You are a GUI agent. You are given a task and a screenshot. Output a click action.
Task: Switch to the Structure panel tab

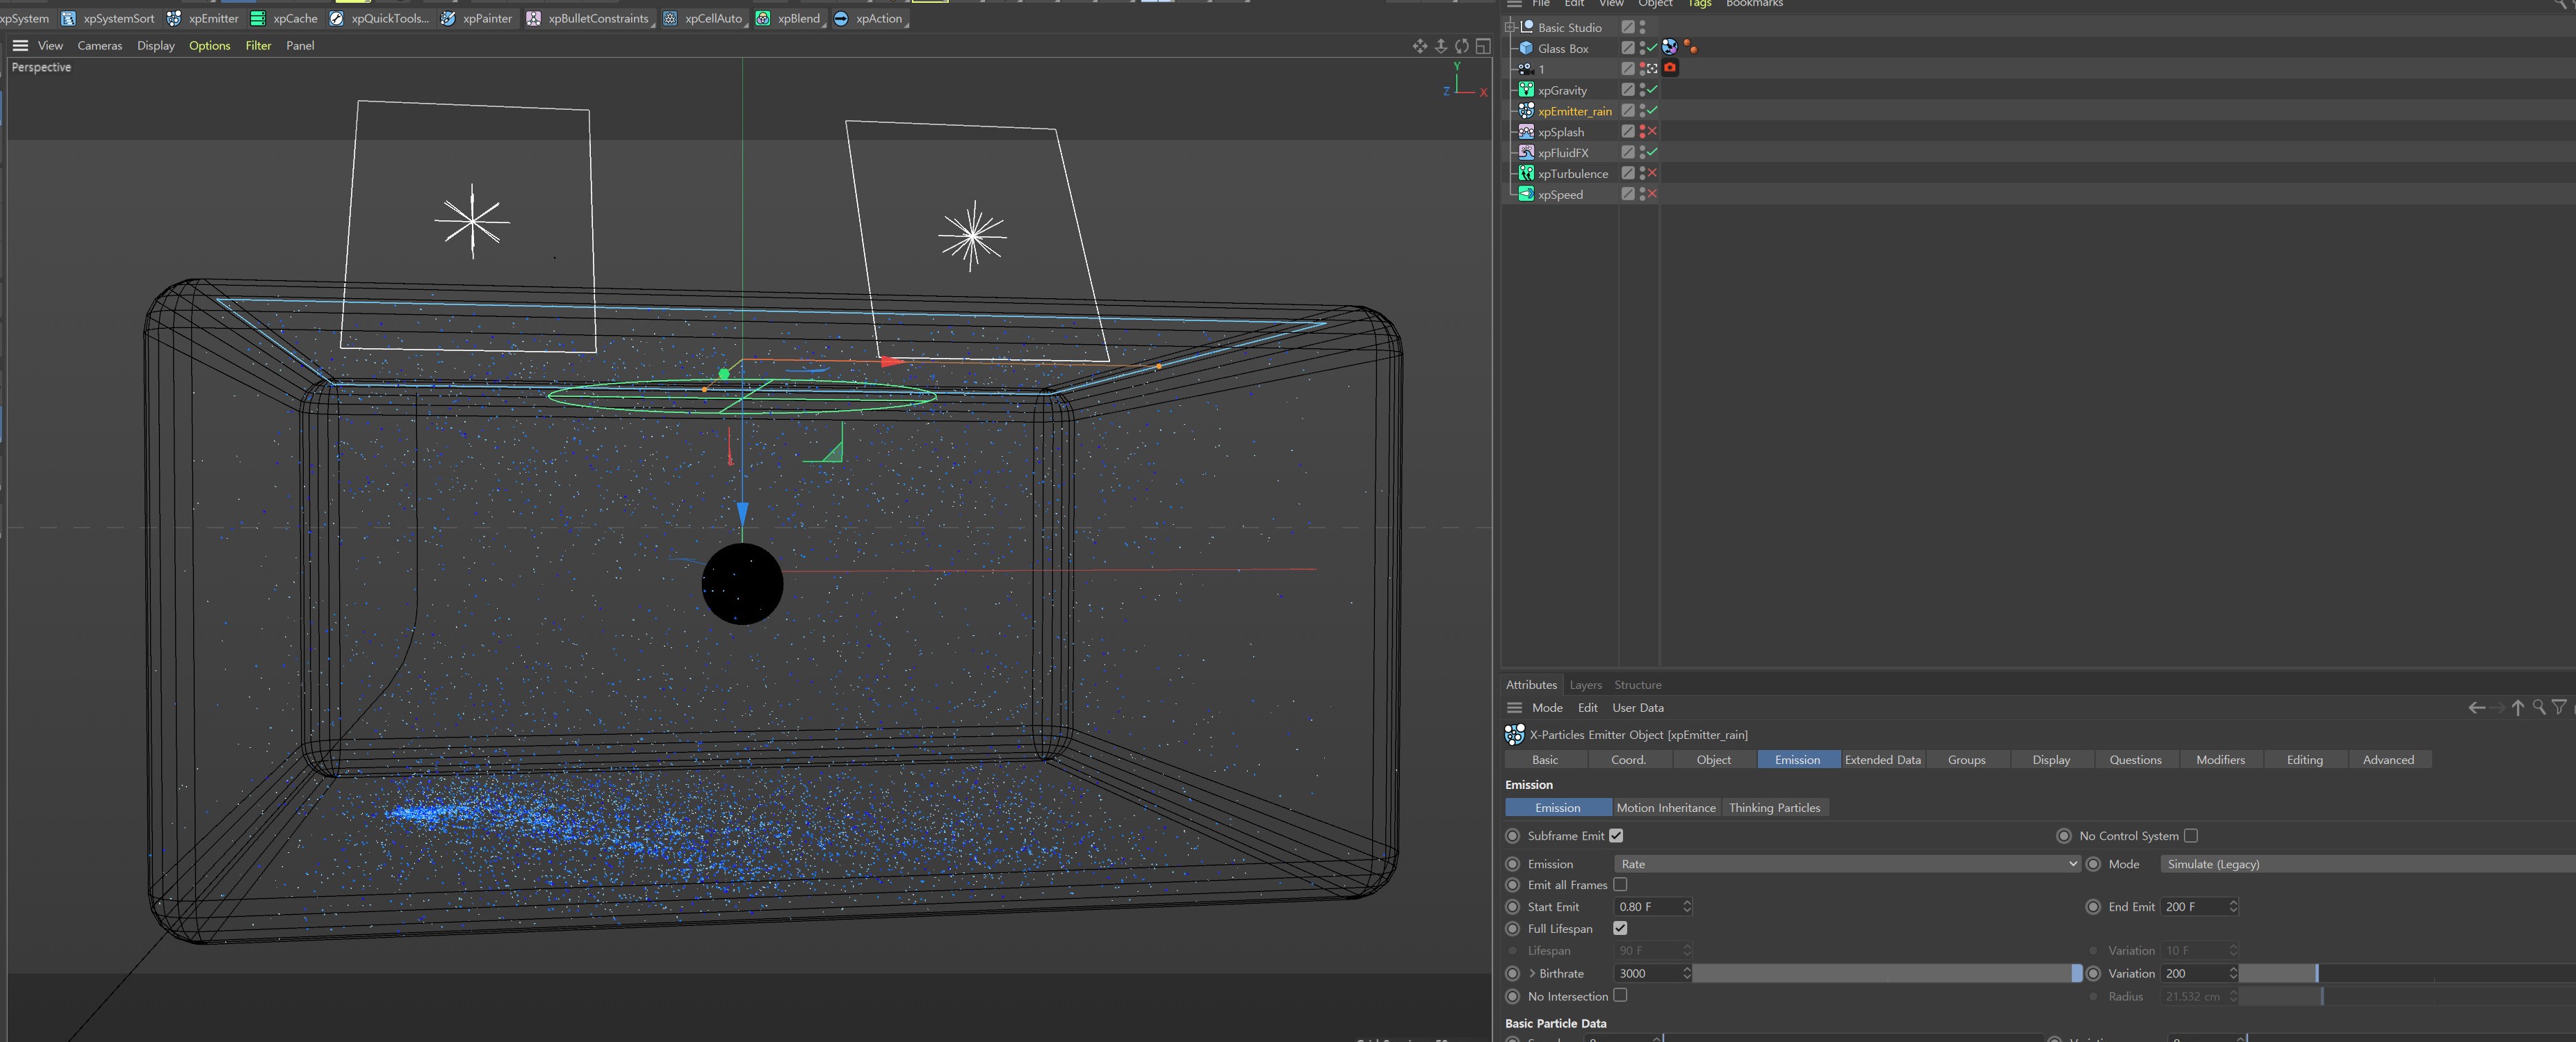[1638, 685]
